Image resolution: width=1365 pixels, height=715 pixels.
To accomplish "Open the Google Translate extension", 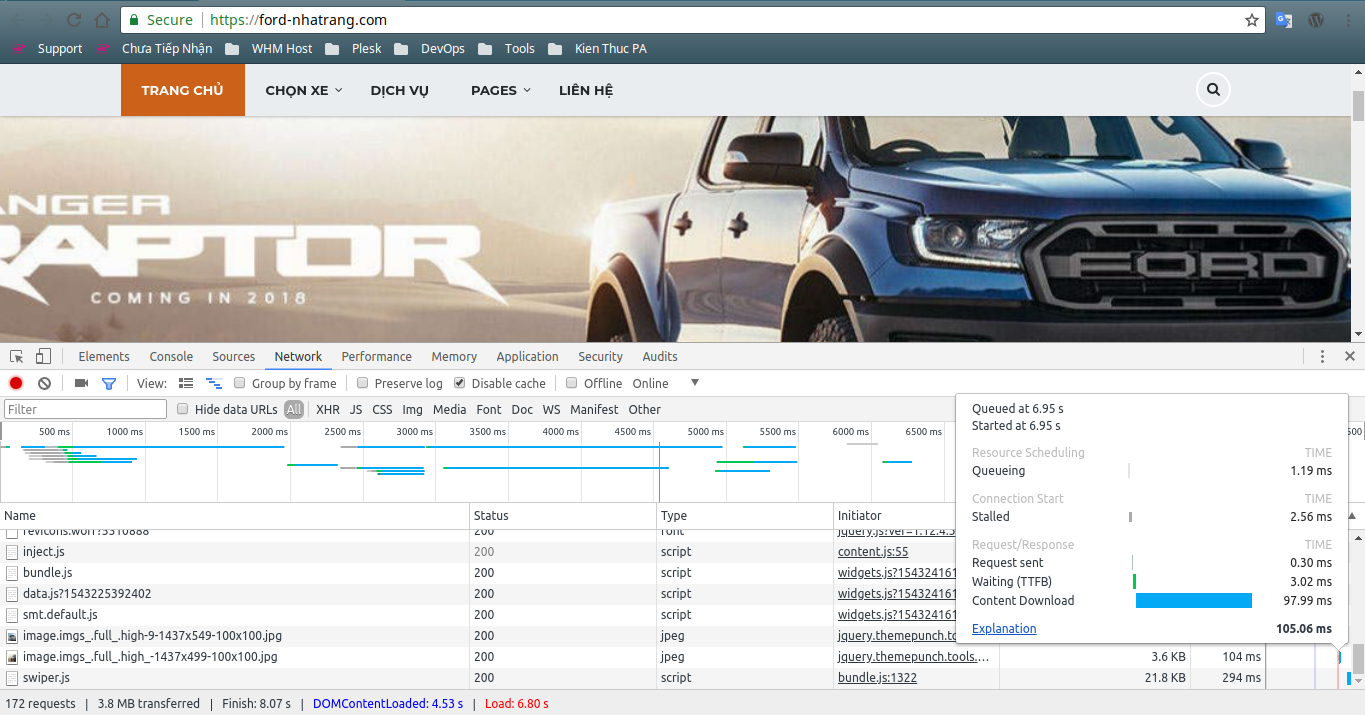I will [1284, 20].
